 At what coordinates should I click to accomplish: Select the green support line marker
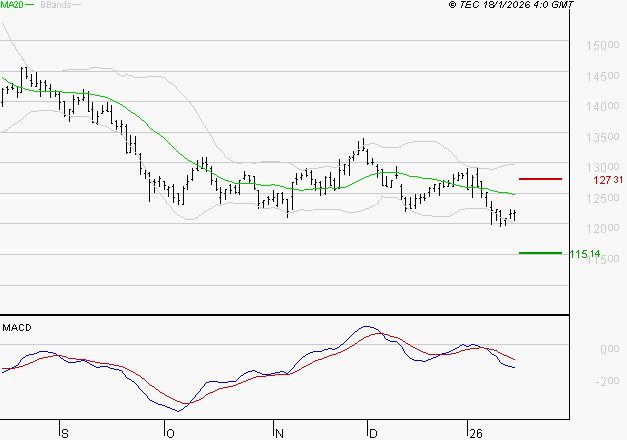[x=540, y=253]
